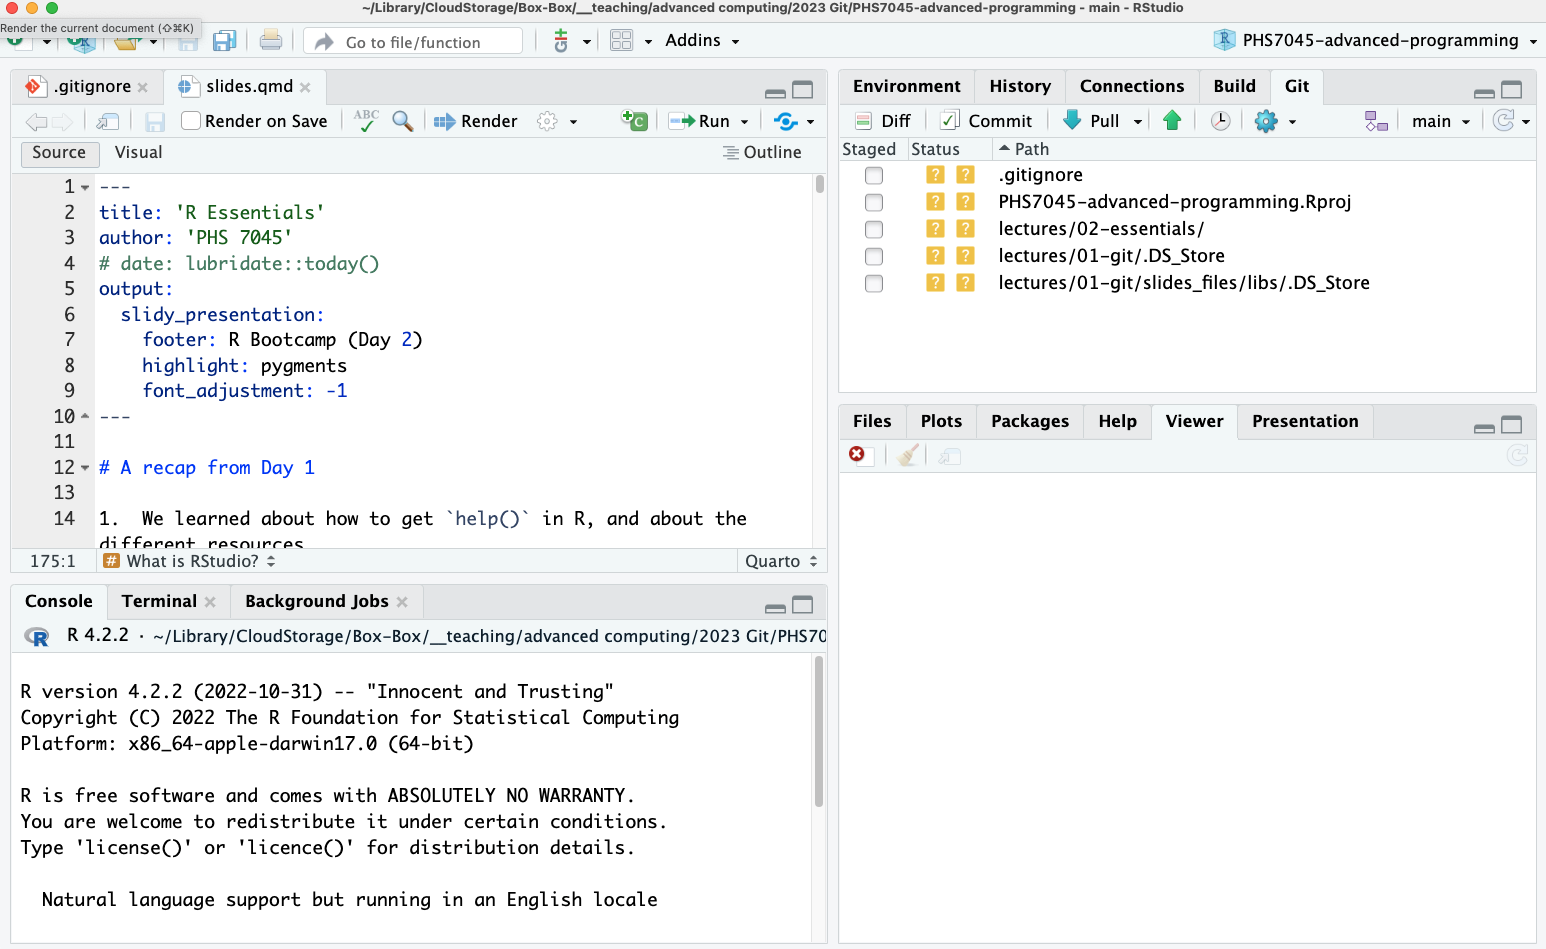Viewport: 1546px width, 949px height.
Task: Open the Packages tab
Action: pyautogui.click(x=1030, y=421)
